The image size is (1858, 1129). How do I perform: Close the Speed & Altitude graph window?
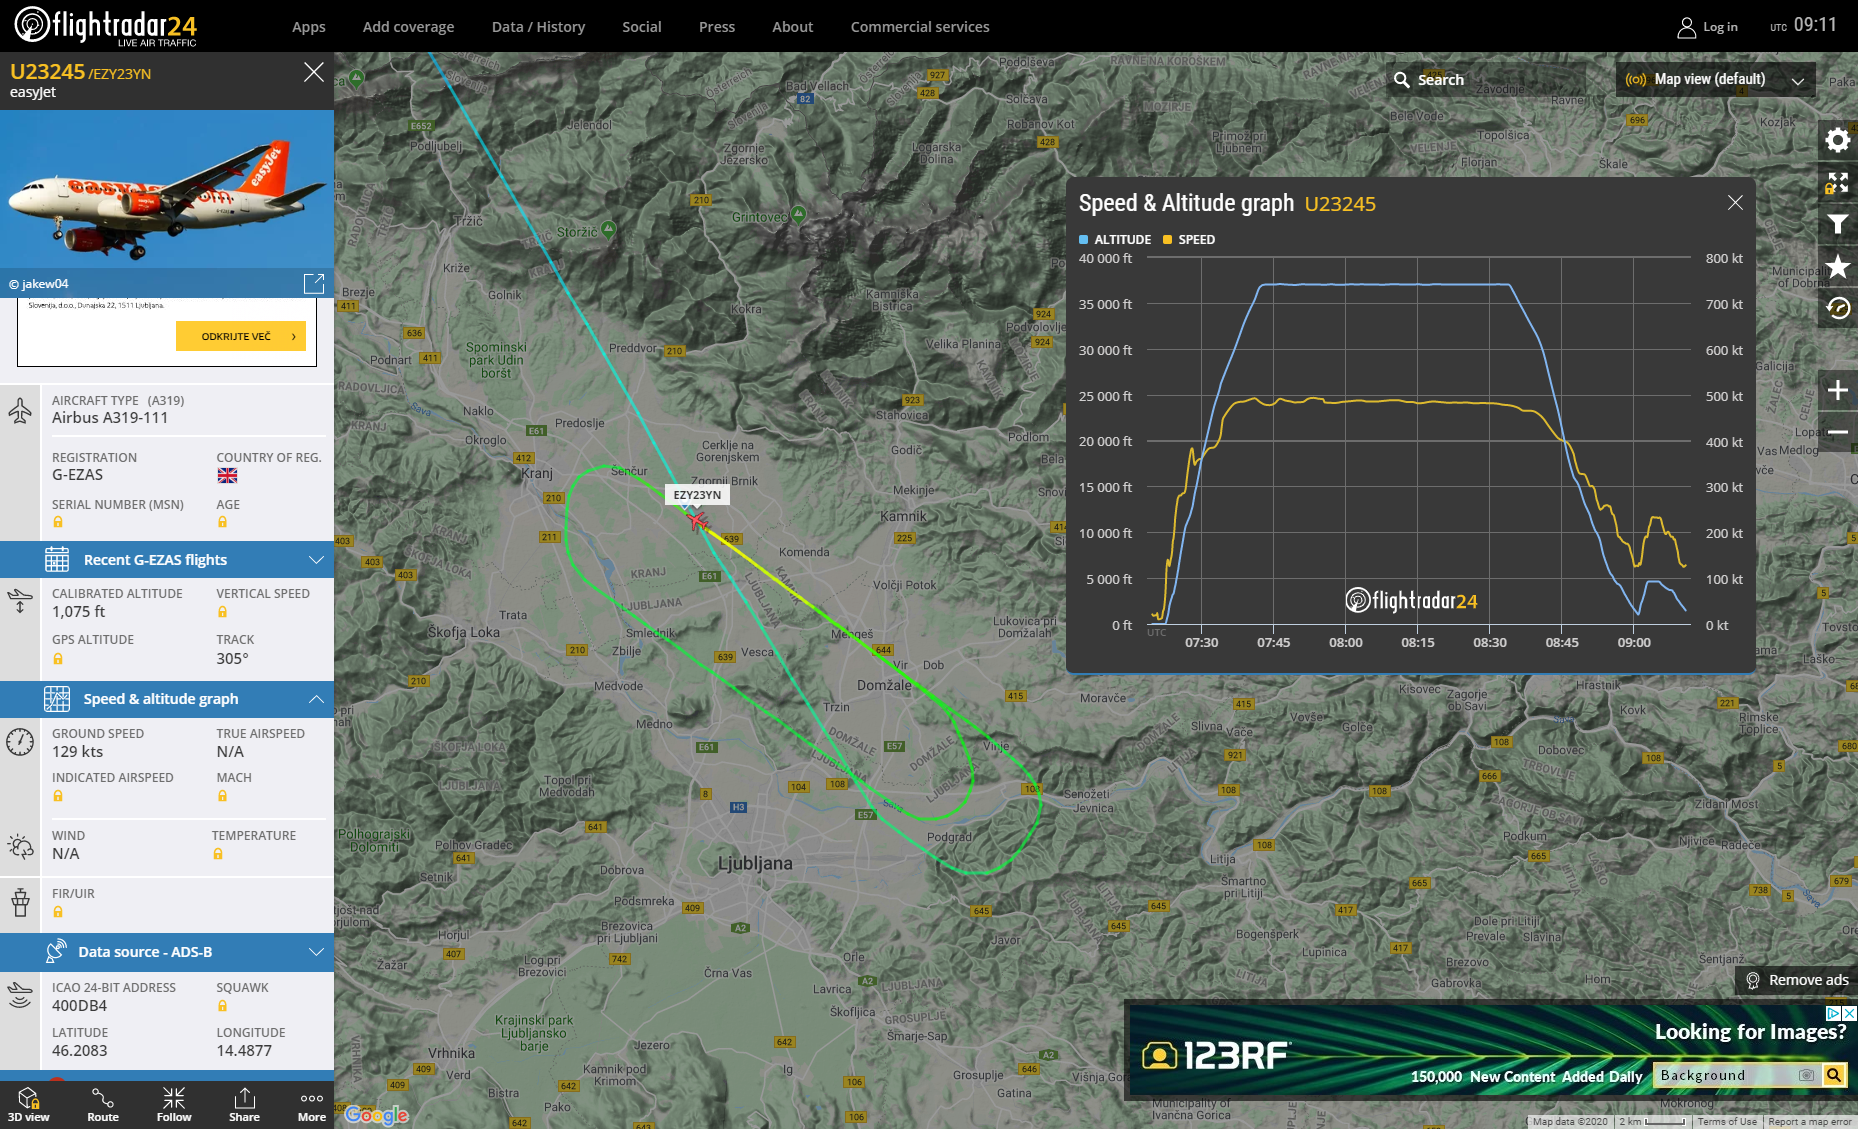1735,203
